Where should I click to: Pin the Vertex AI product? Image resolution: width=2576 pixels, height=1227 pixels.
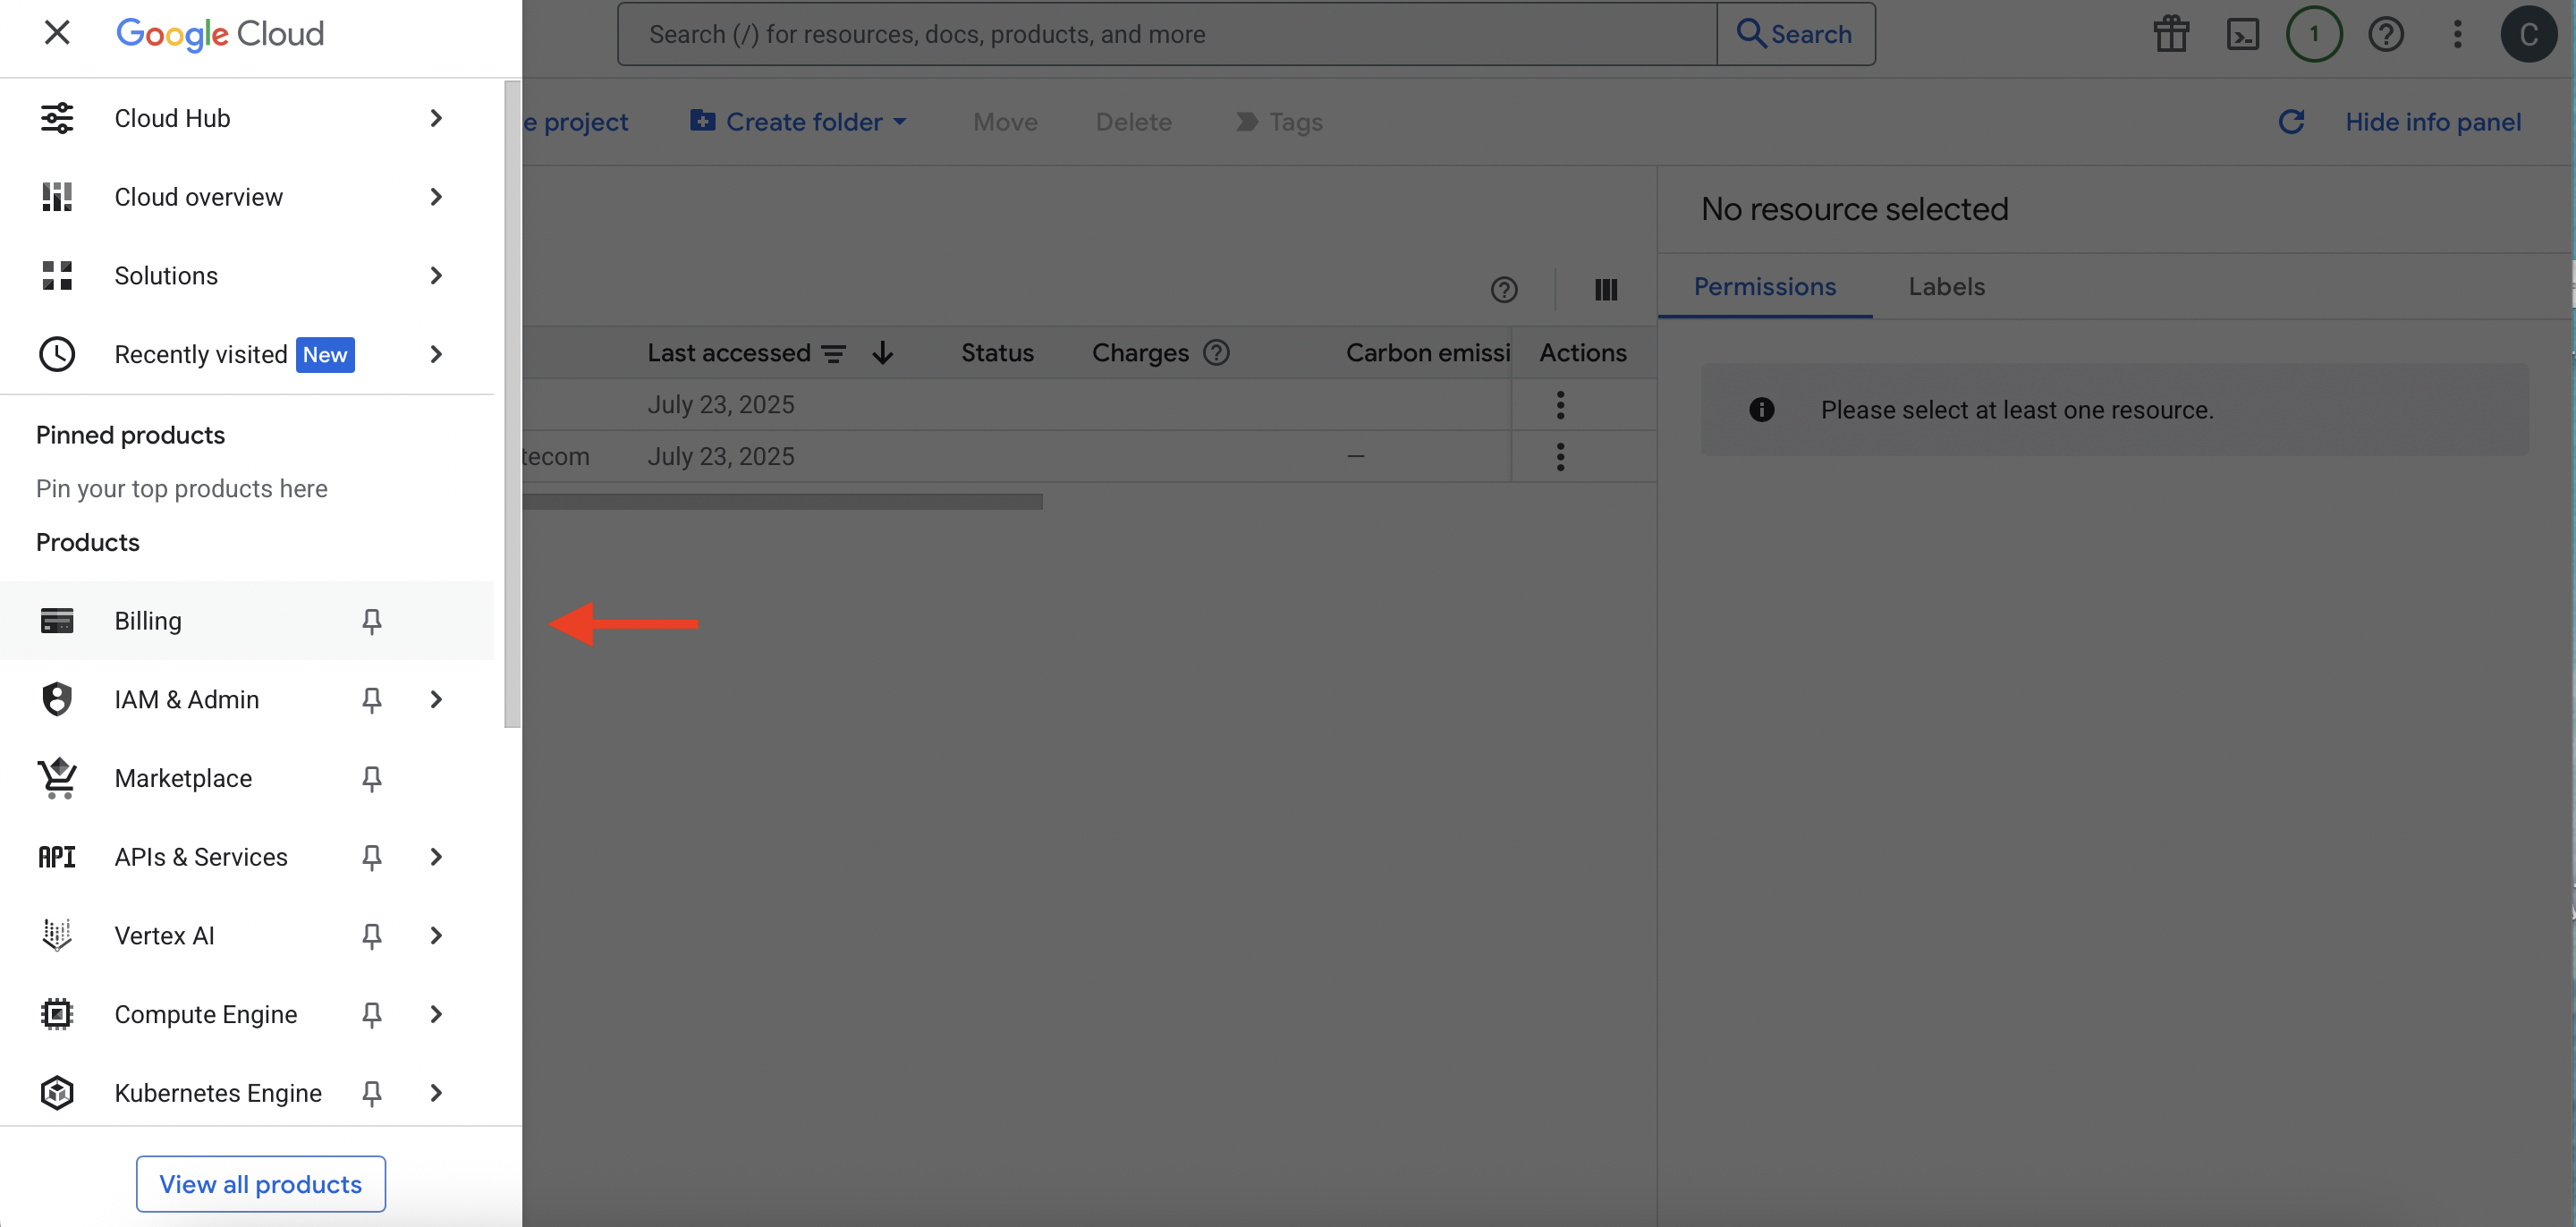click(372, 936)
